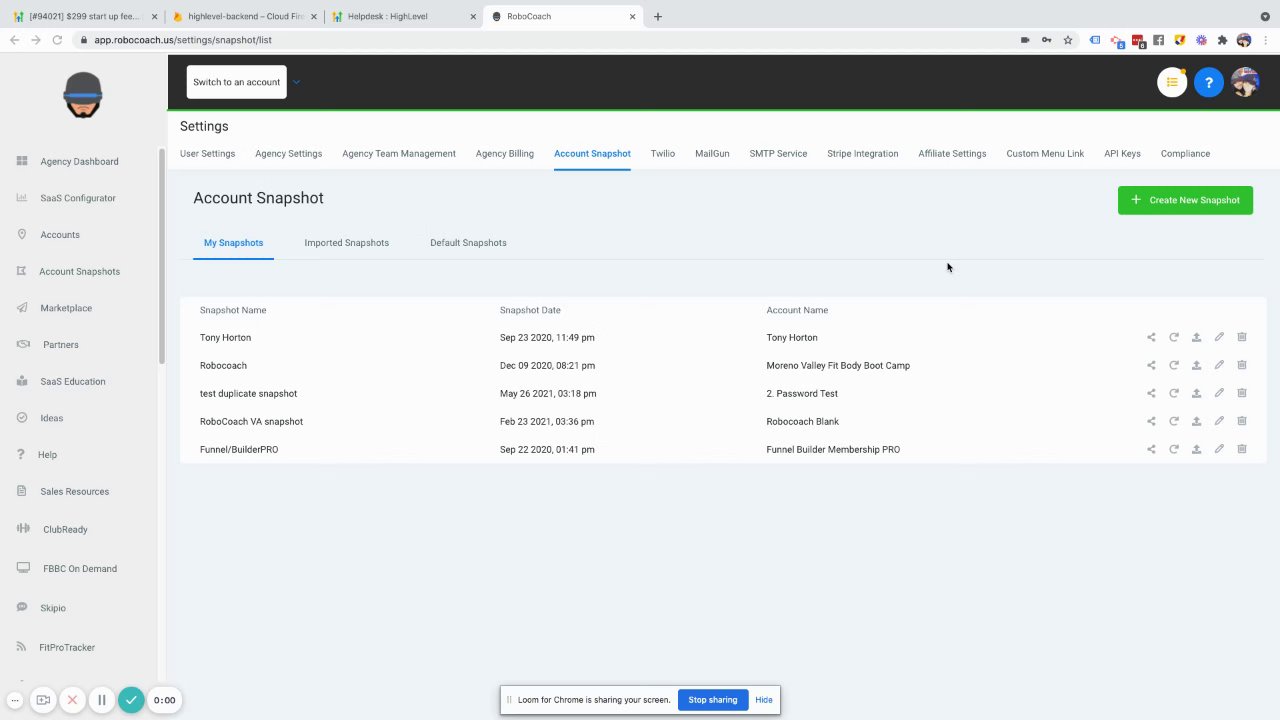Click the Facebook extension icon
Image resolution: width=1280 pixels, height=720 pixels.
[x=1159, y=40]
